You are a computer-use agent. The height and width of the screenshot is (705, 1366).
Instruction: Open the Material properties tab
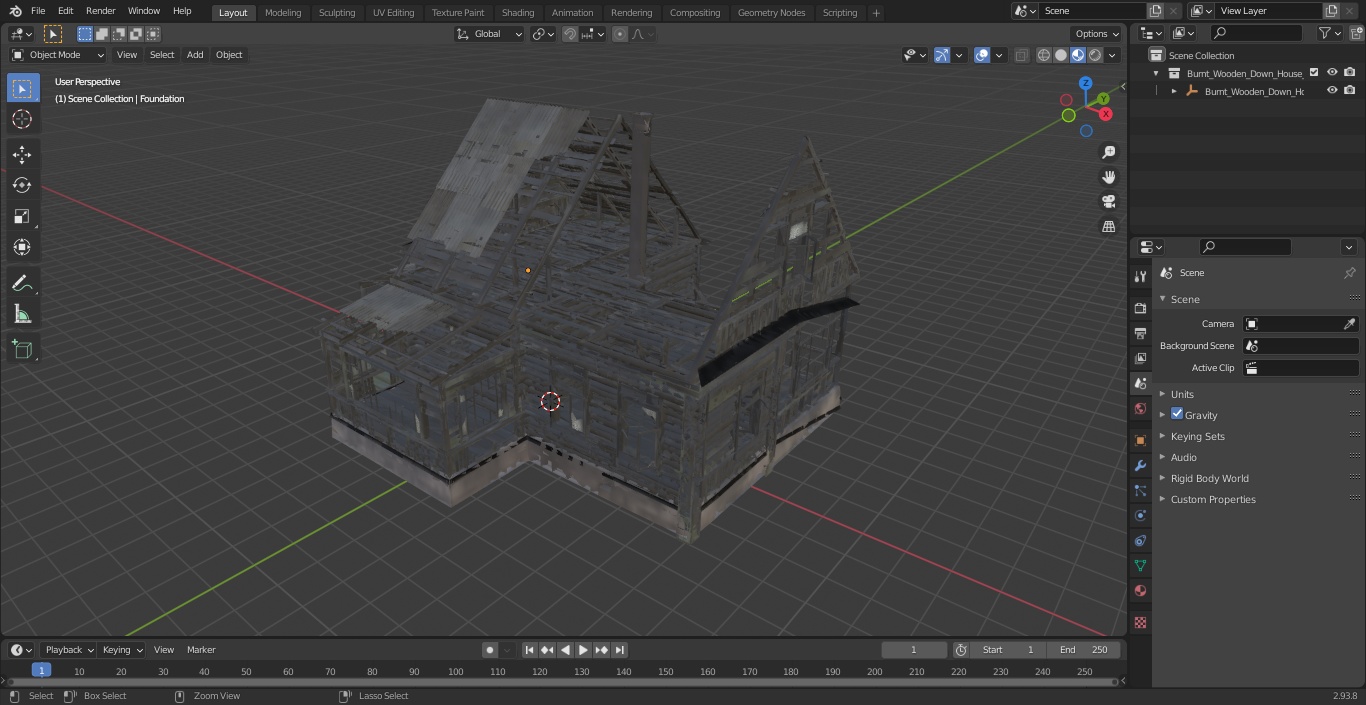coord(1140,590)
